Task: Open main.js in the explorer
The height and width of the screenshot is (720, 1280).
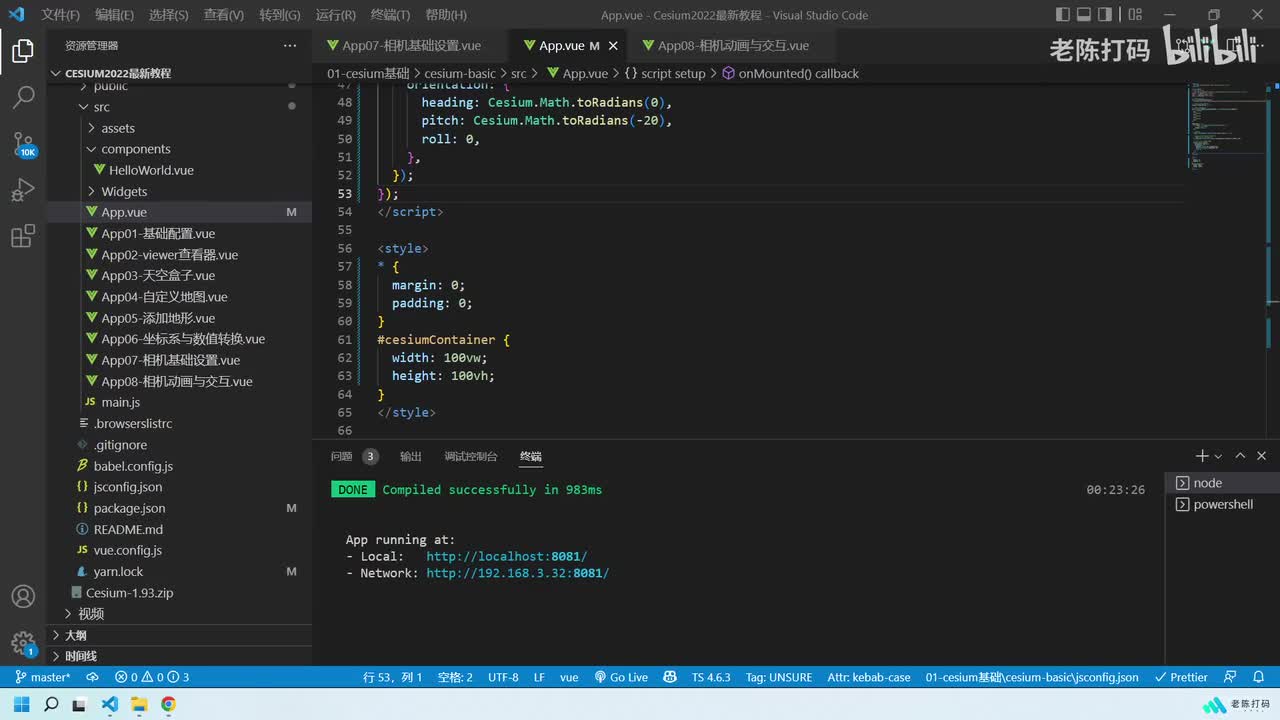Action: tap(121, 402)
